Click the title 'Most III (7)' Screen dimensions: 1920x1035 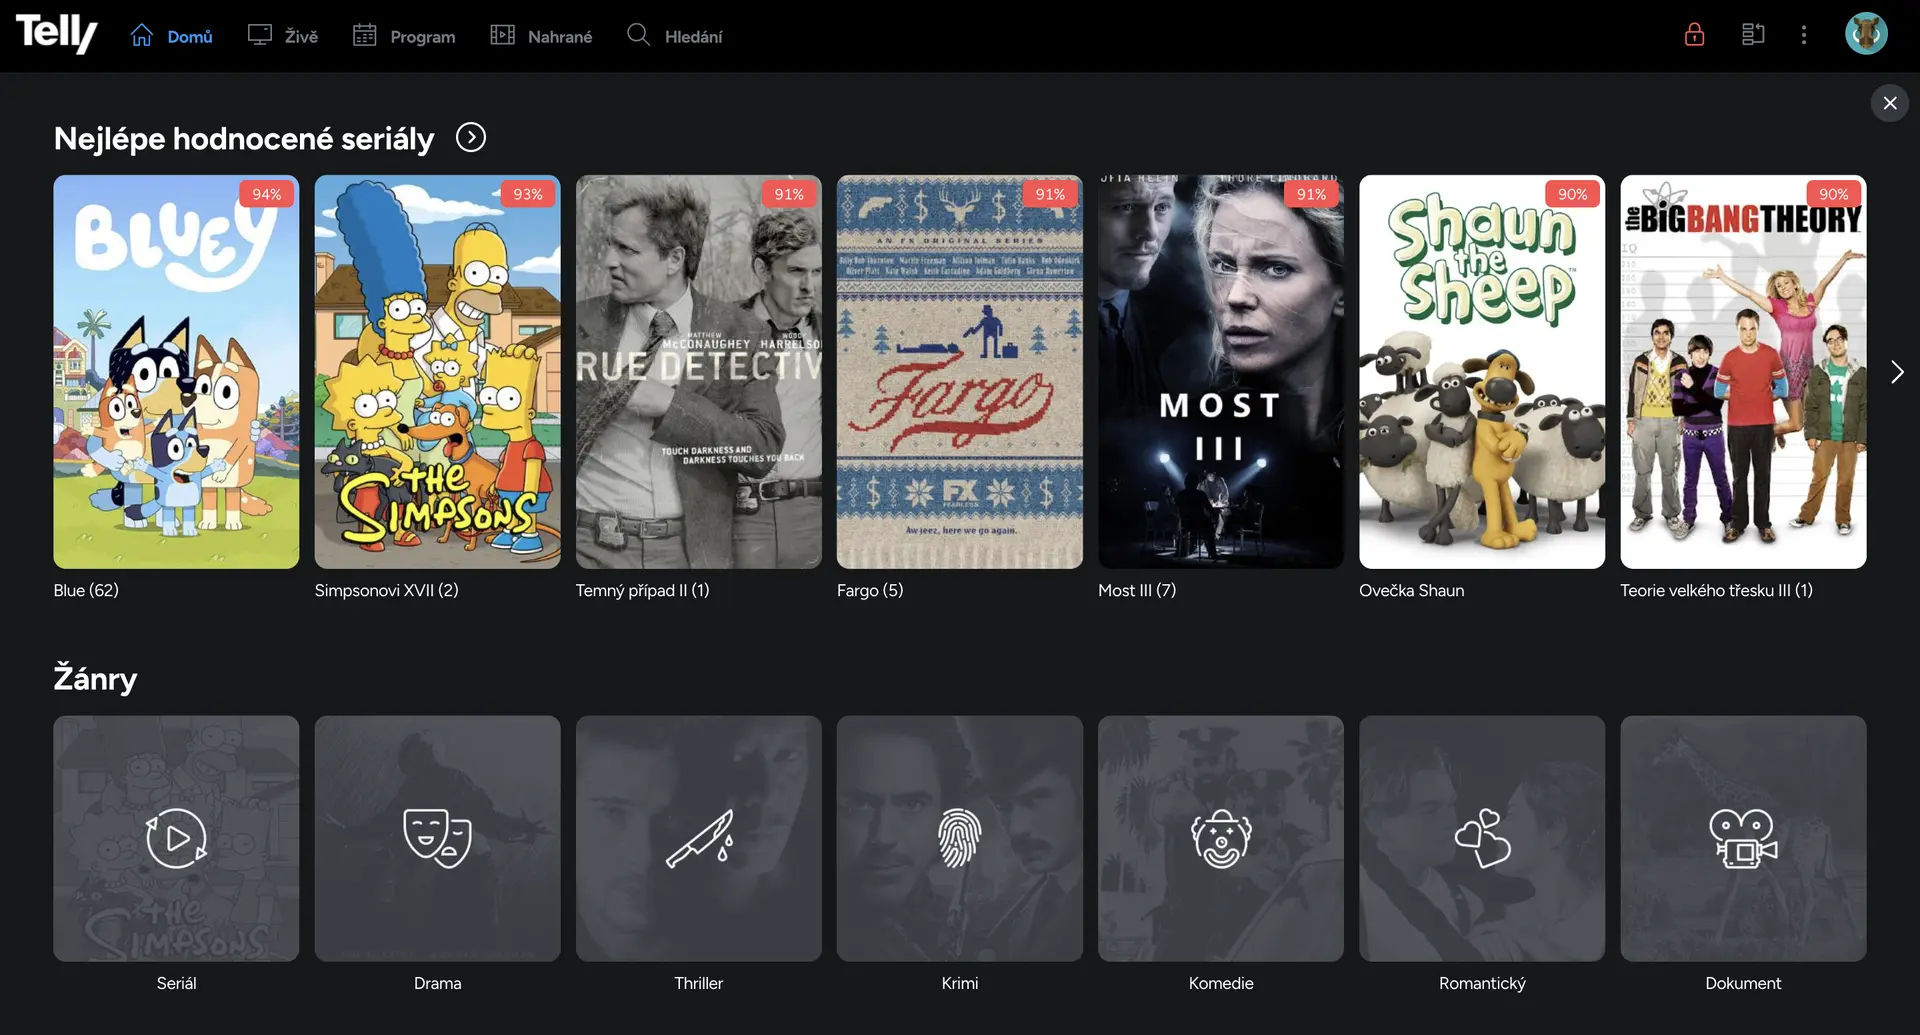click(1137, 590)
